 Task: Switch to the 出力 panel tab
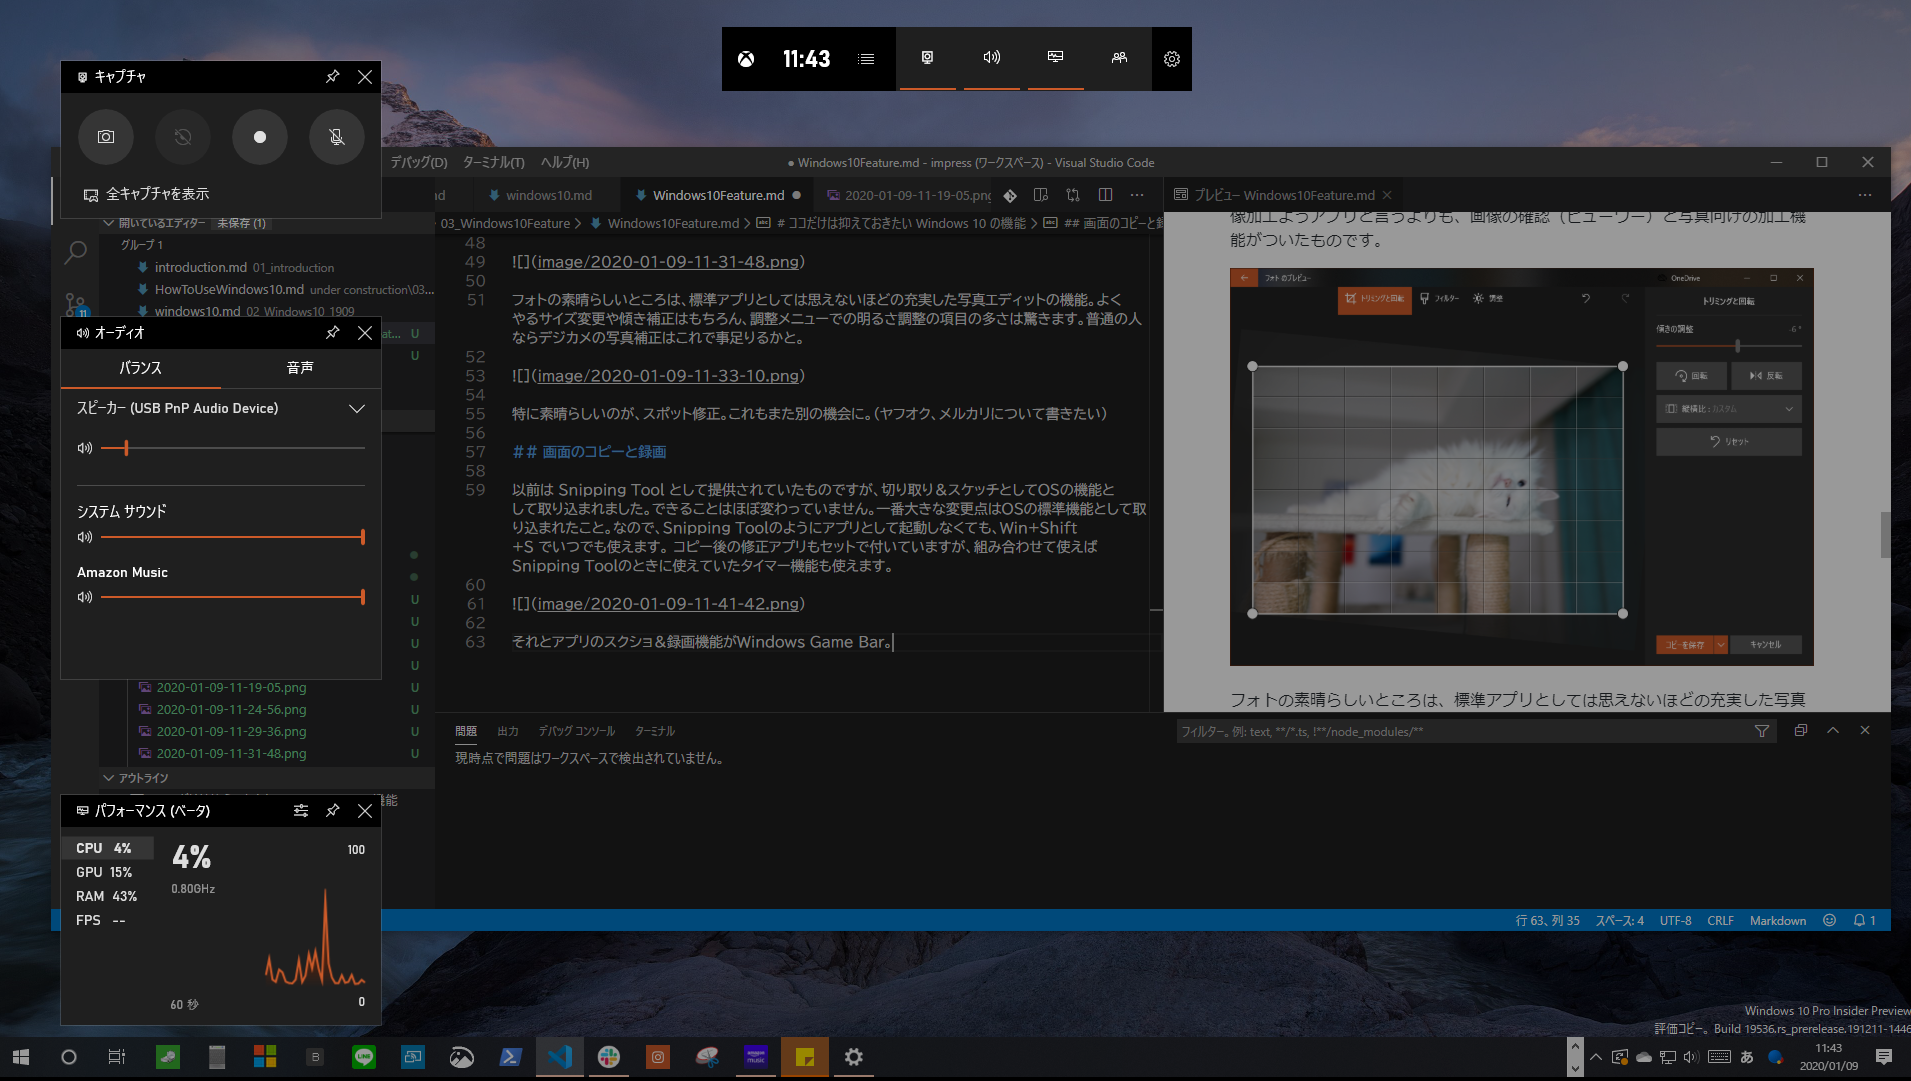(x=508, y=731)
